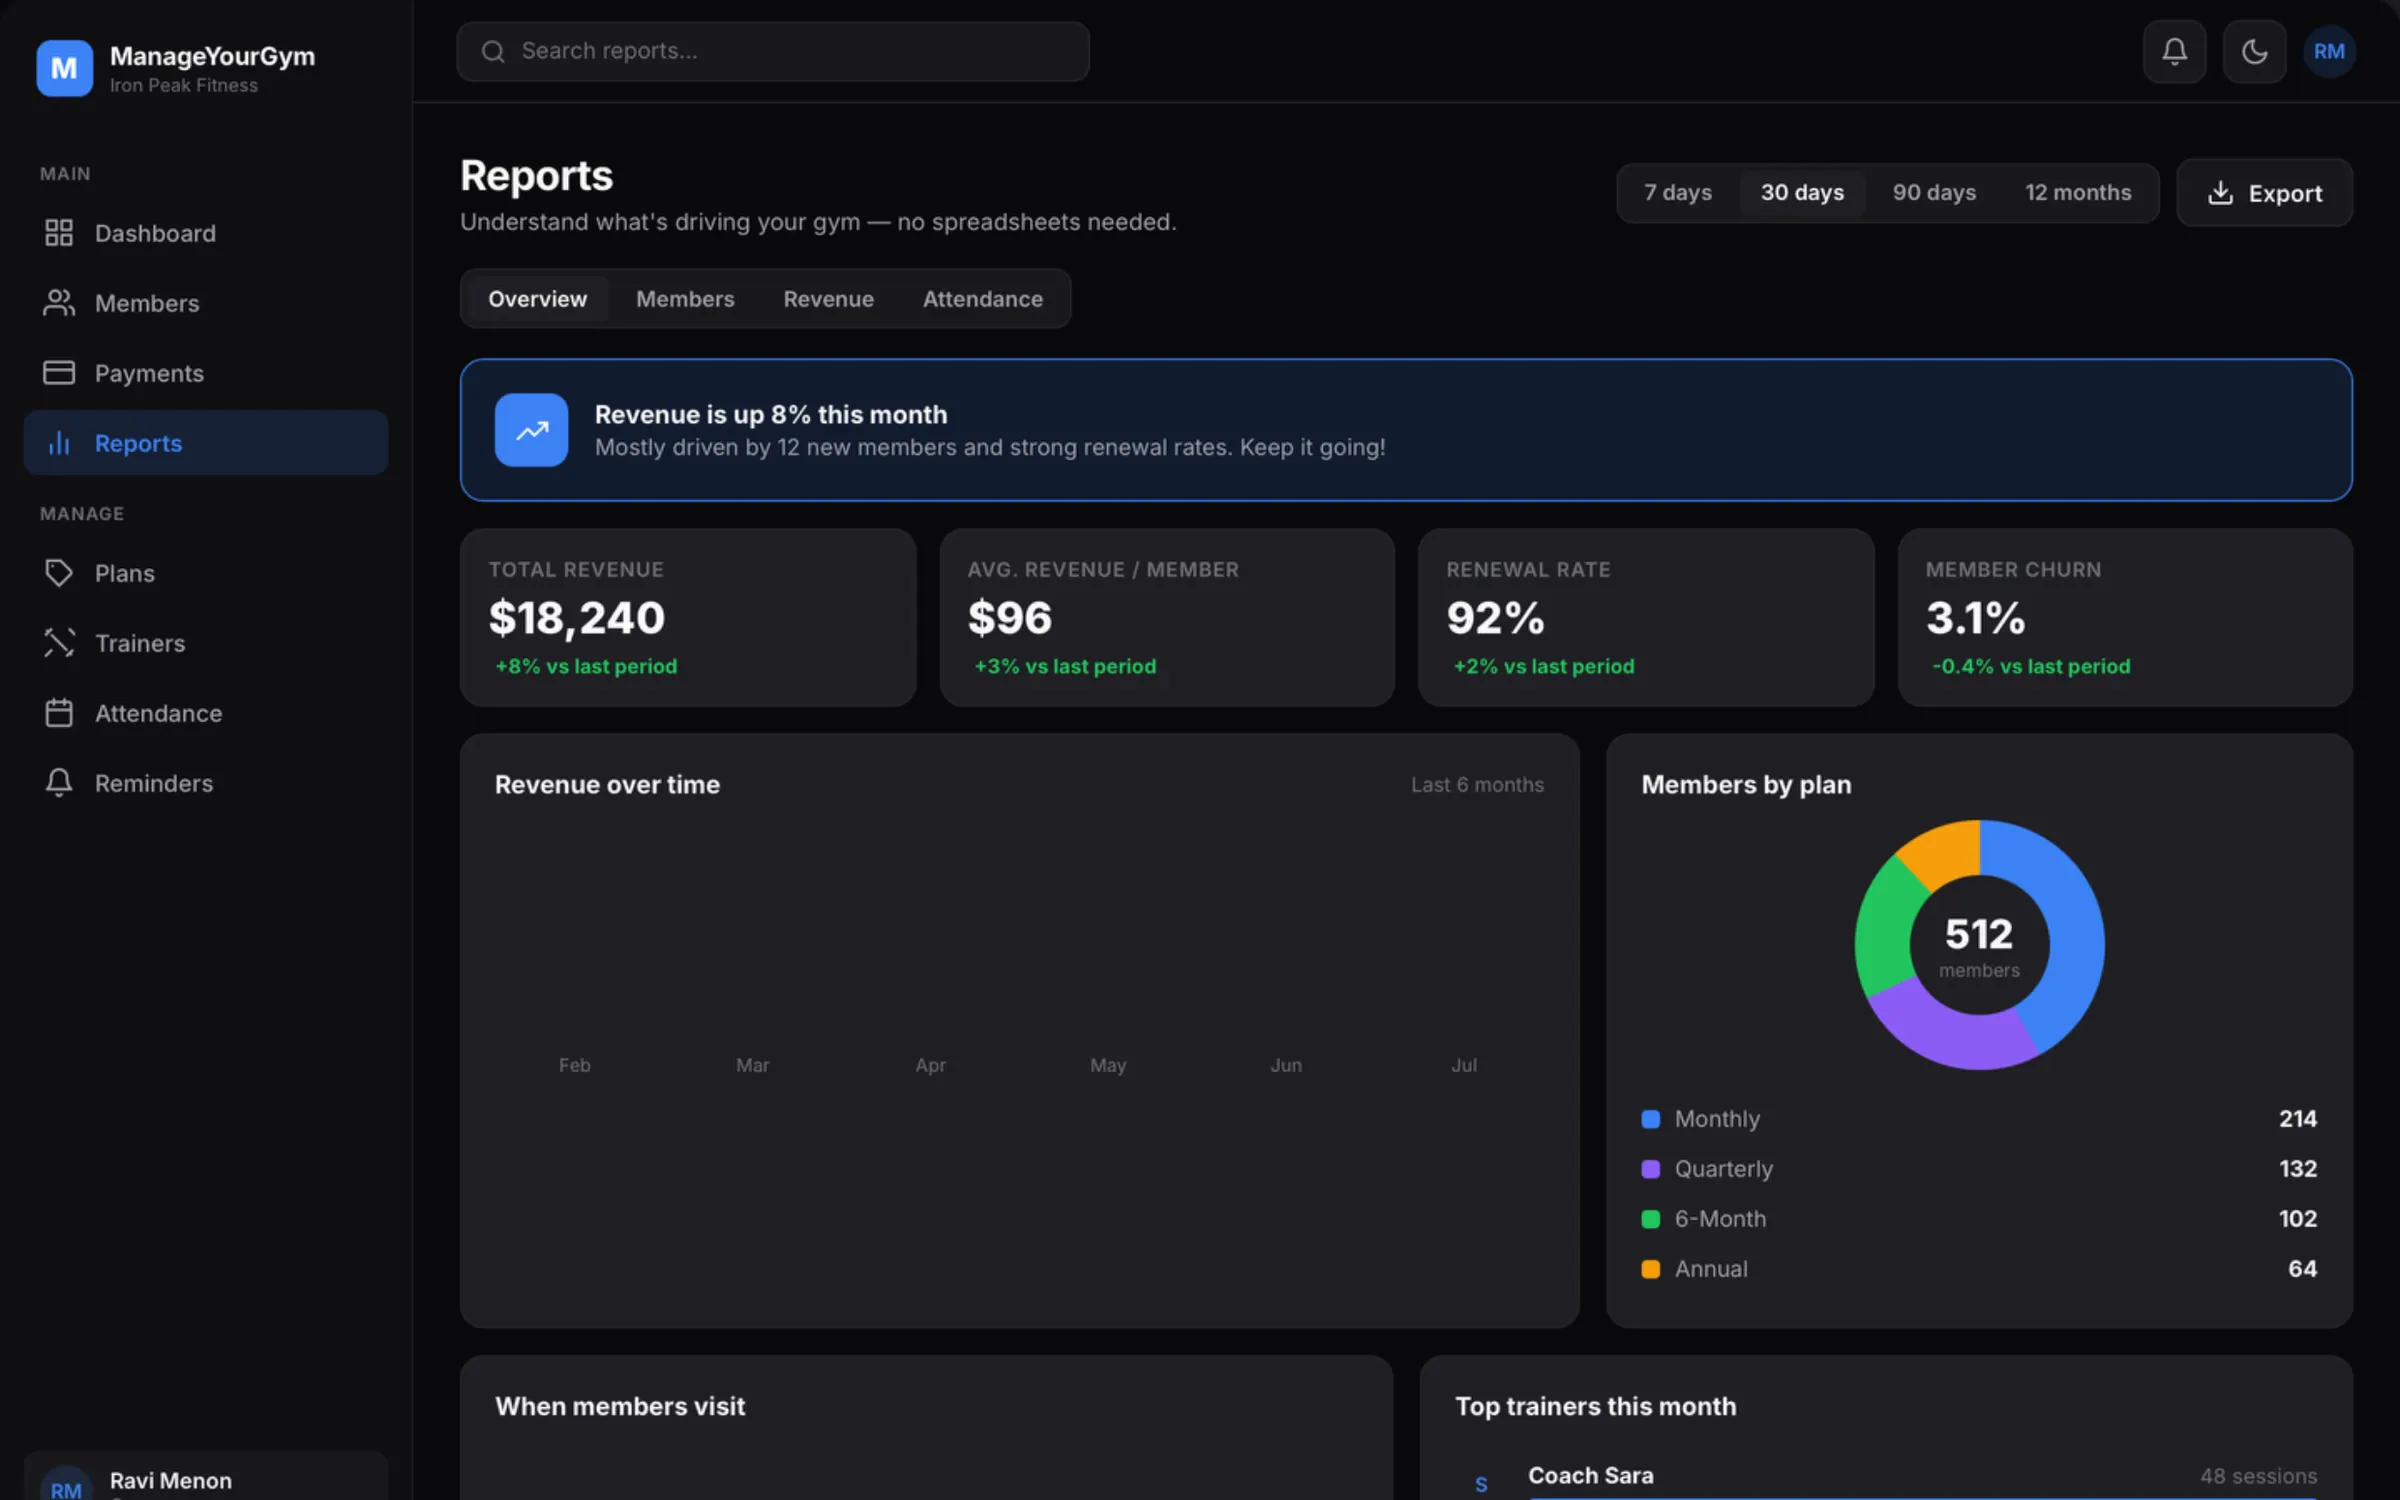Click the Total Revenue card
2400x1500 pixels.
click(688, 617)
